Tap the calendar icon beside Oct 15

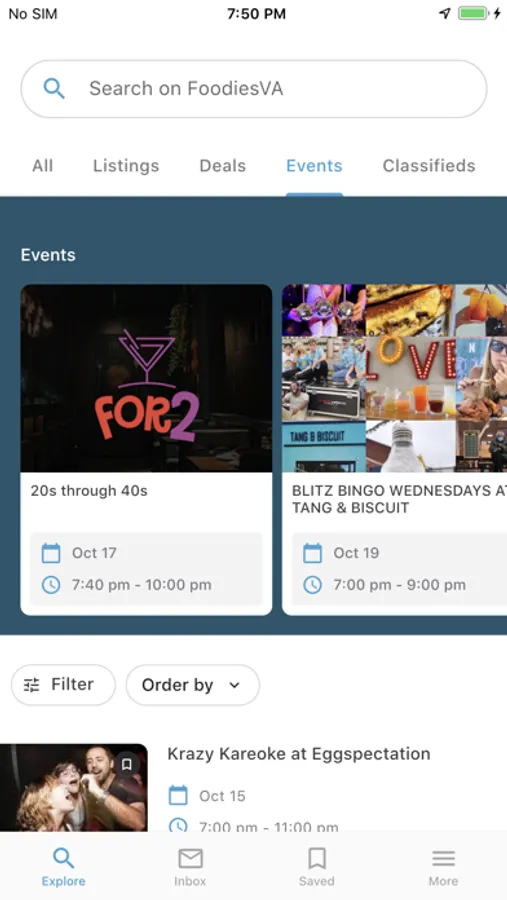pyautogui.click(x=178, y=796)
